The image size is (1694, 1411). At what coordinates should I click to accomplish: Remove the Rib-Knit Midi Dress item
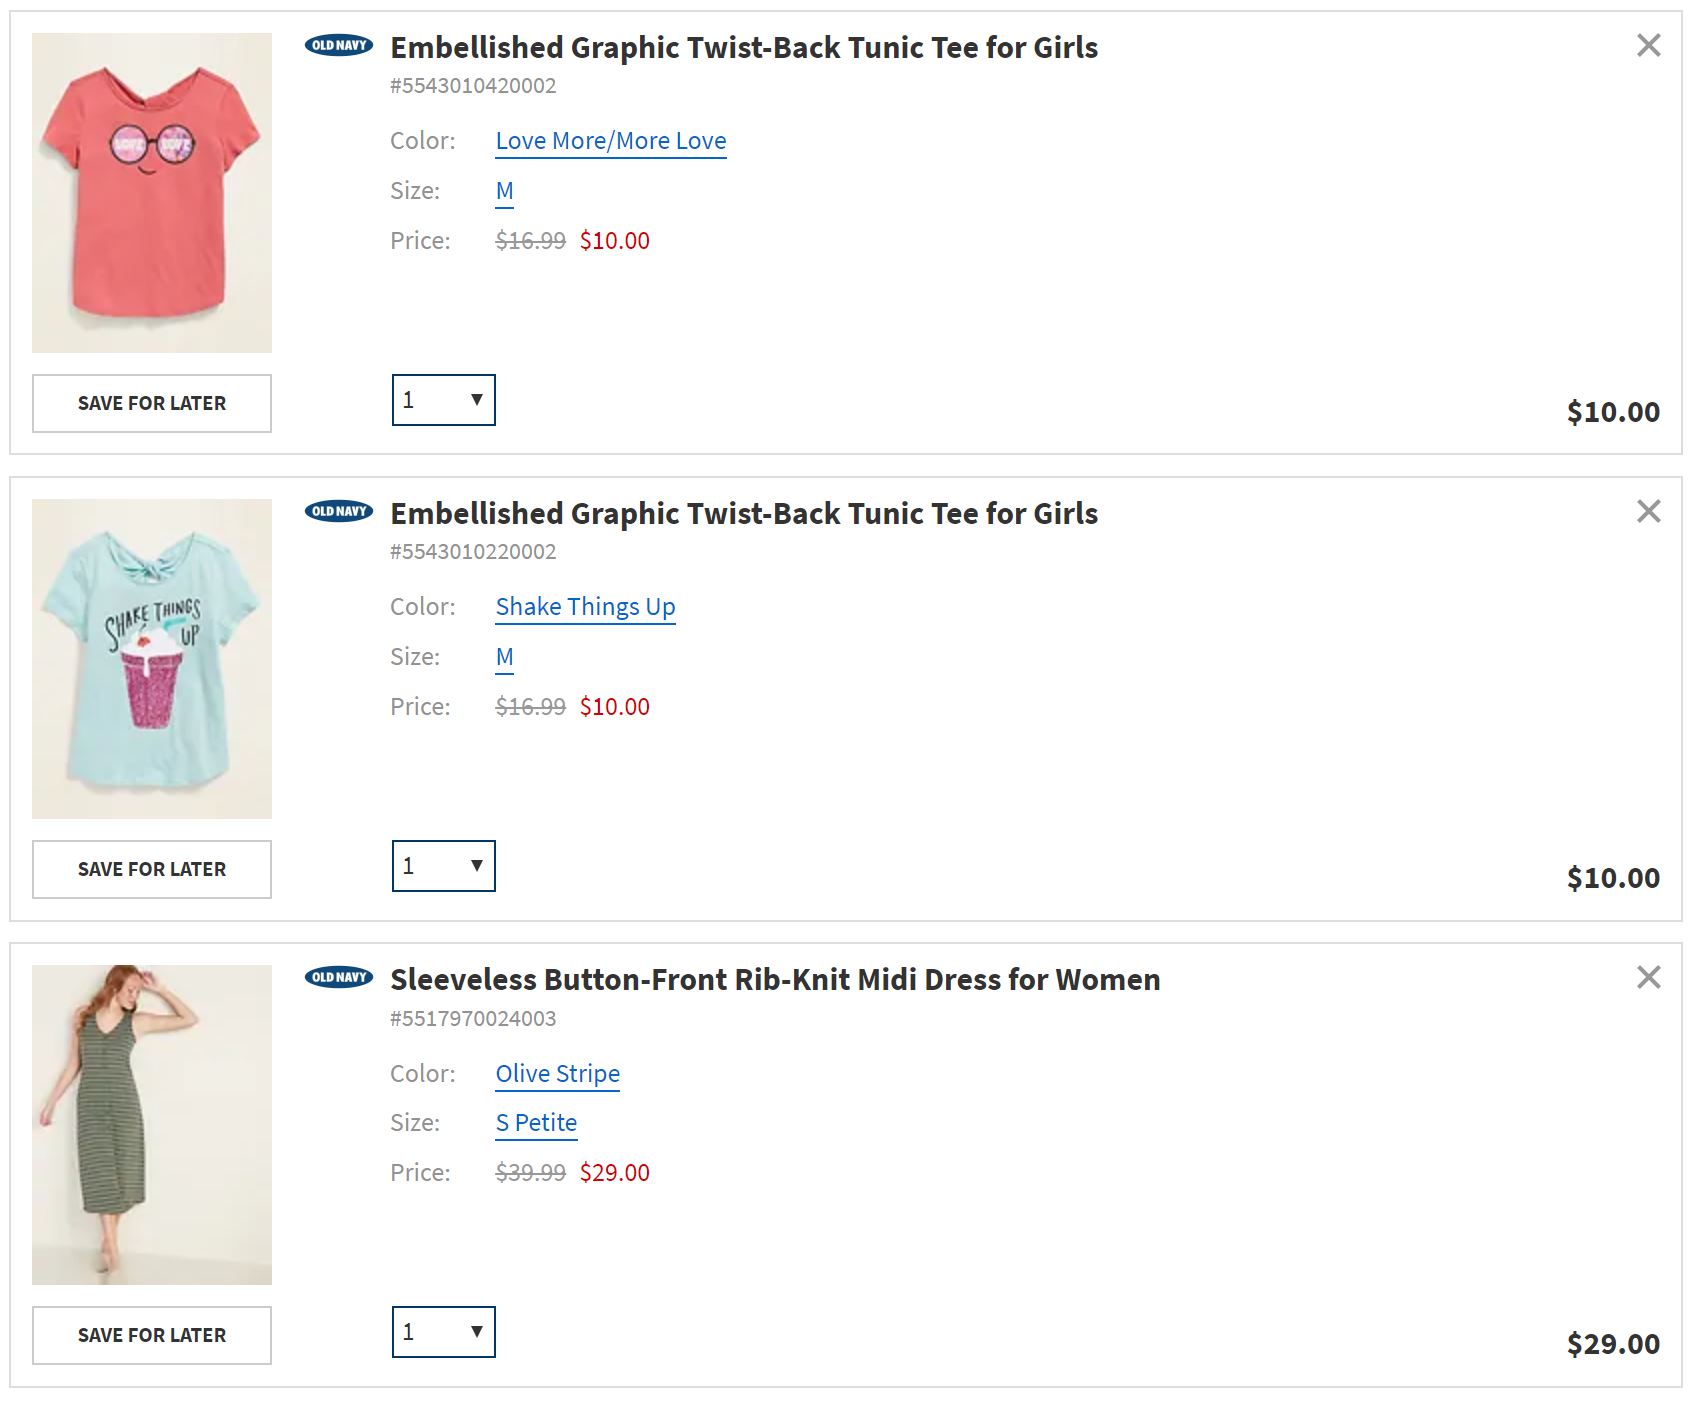[1648, 977]
